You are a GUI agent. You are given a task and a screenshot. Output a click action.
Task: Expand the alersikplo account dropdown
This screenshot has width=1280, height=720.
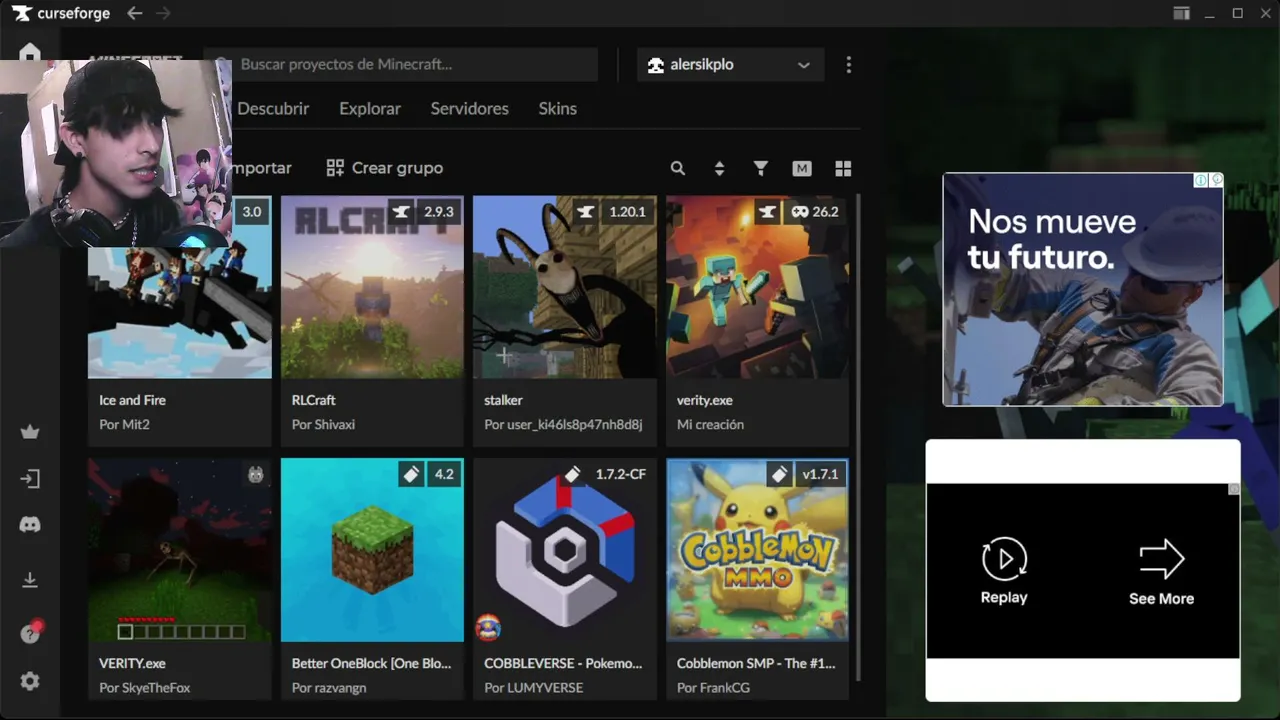730,65
